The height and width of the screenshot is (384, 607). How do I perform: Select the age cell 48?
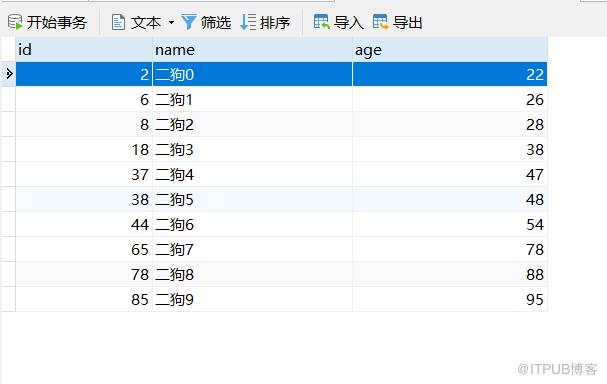tap(450, 199)
